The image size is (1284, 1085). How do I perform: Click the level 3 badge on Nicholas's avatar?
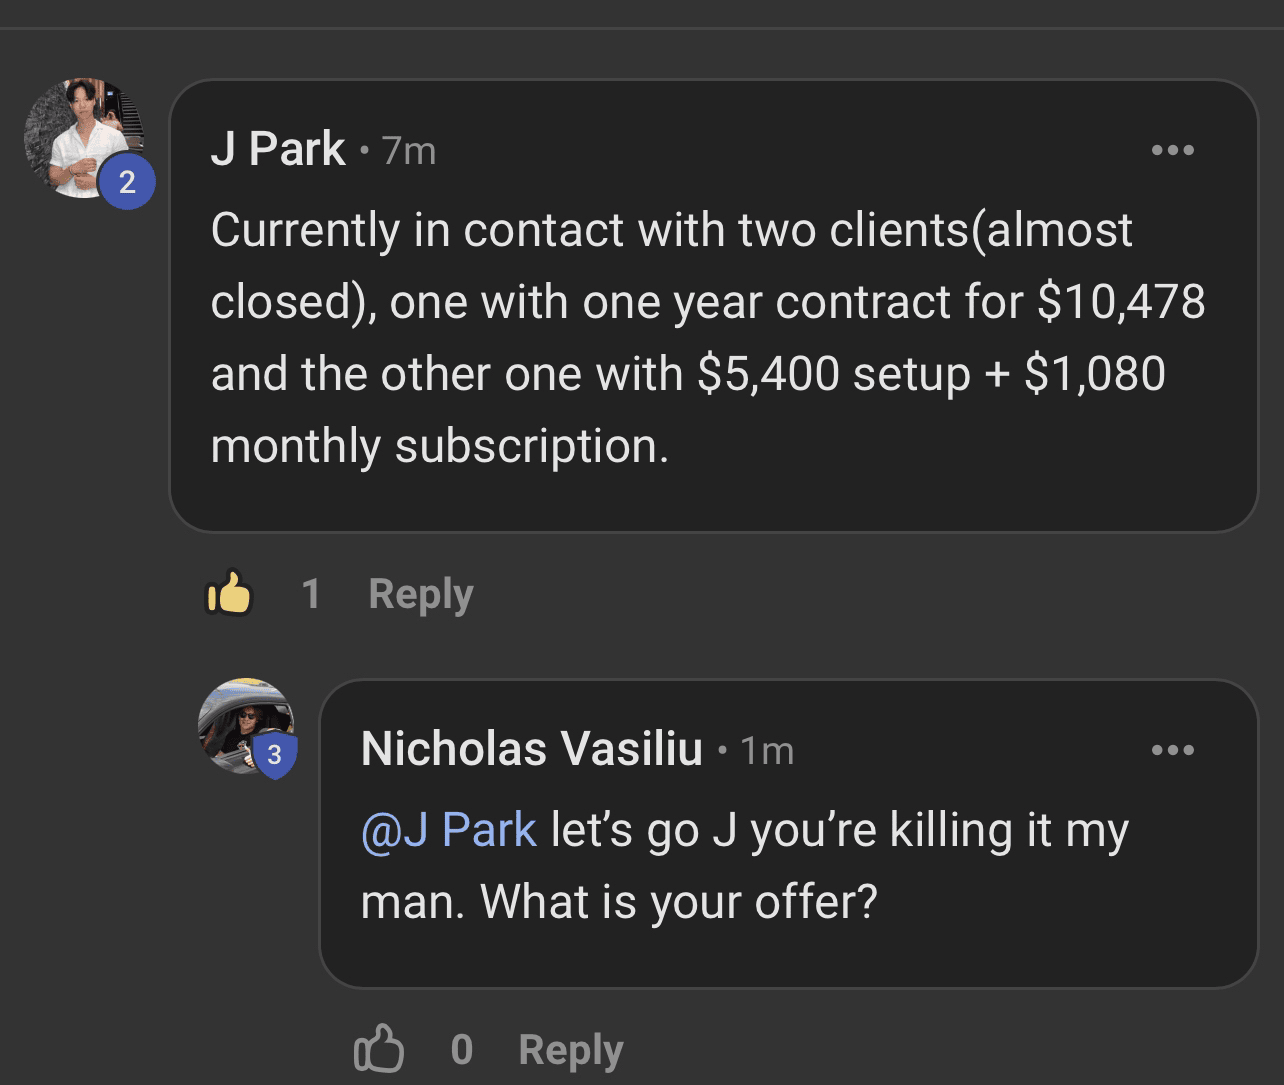click(x=274, y=757)
